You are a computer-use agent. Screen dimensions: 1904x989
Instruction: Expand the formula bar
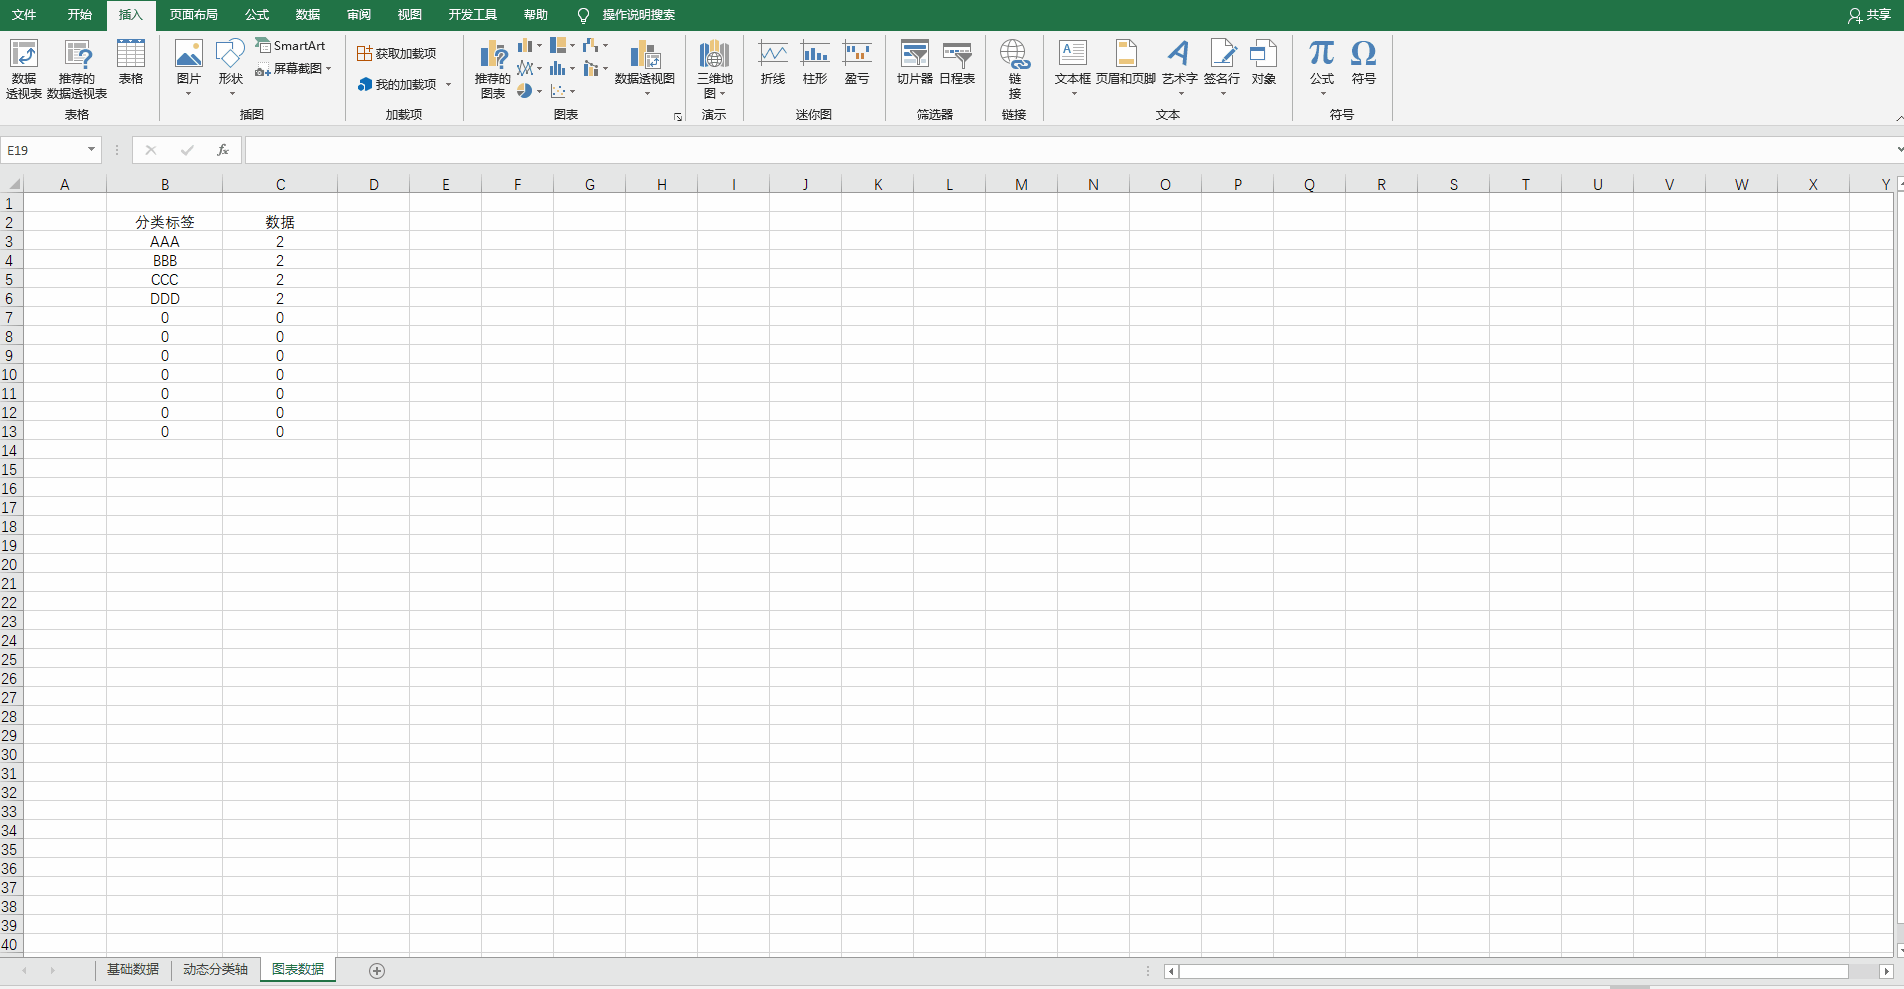click(1898, 150)
